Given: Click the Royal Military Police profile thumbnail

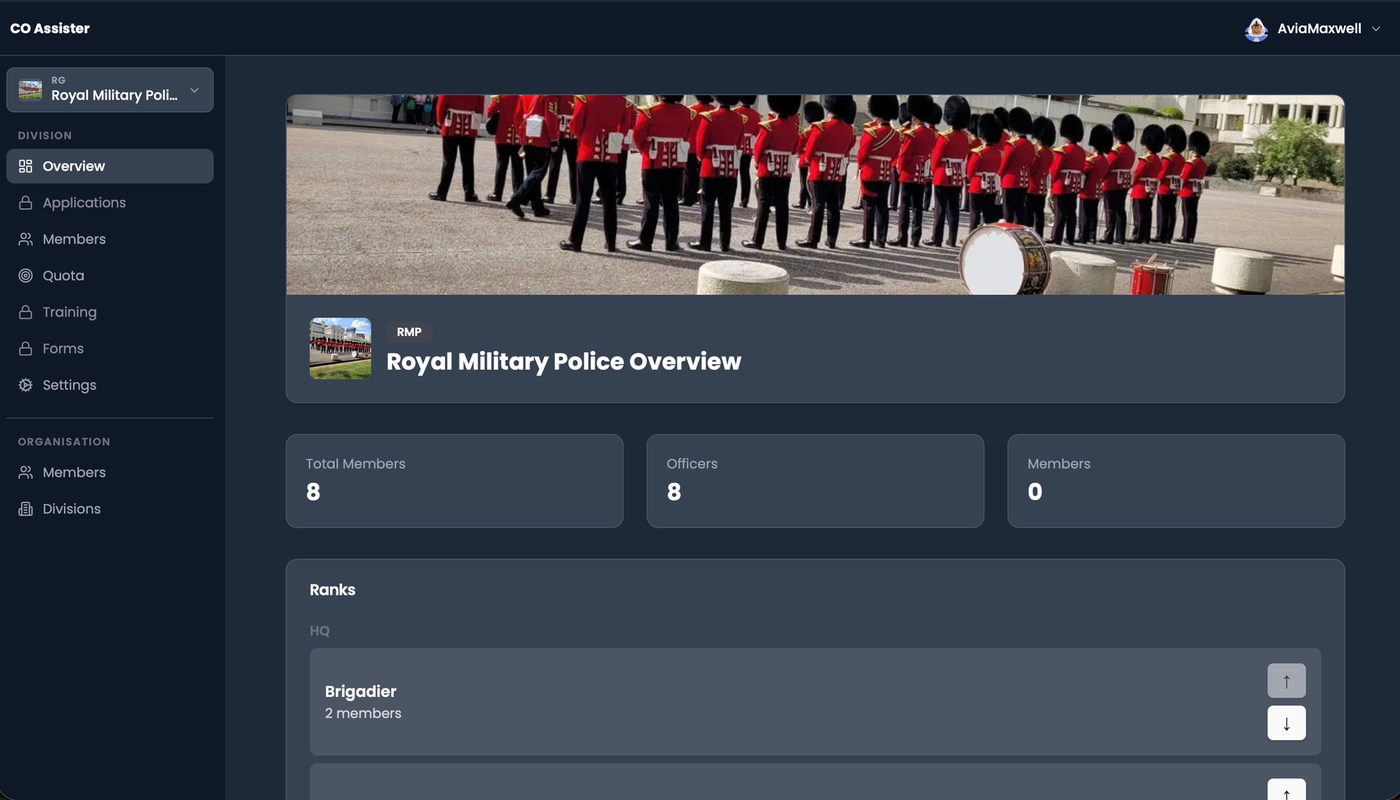Looking at the screenshot, I should 340,348.
